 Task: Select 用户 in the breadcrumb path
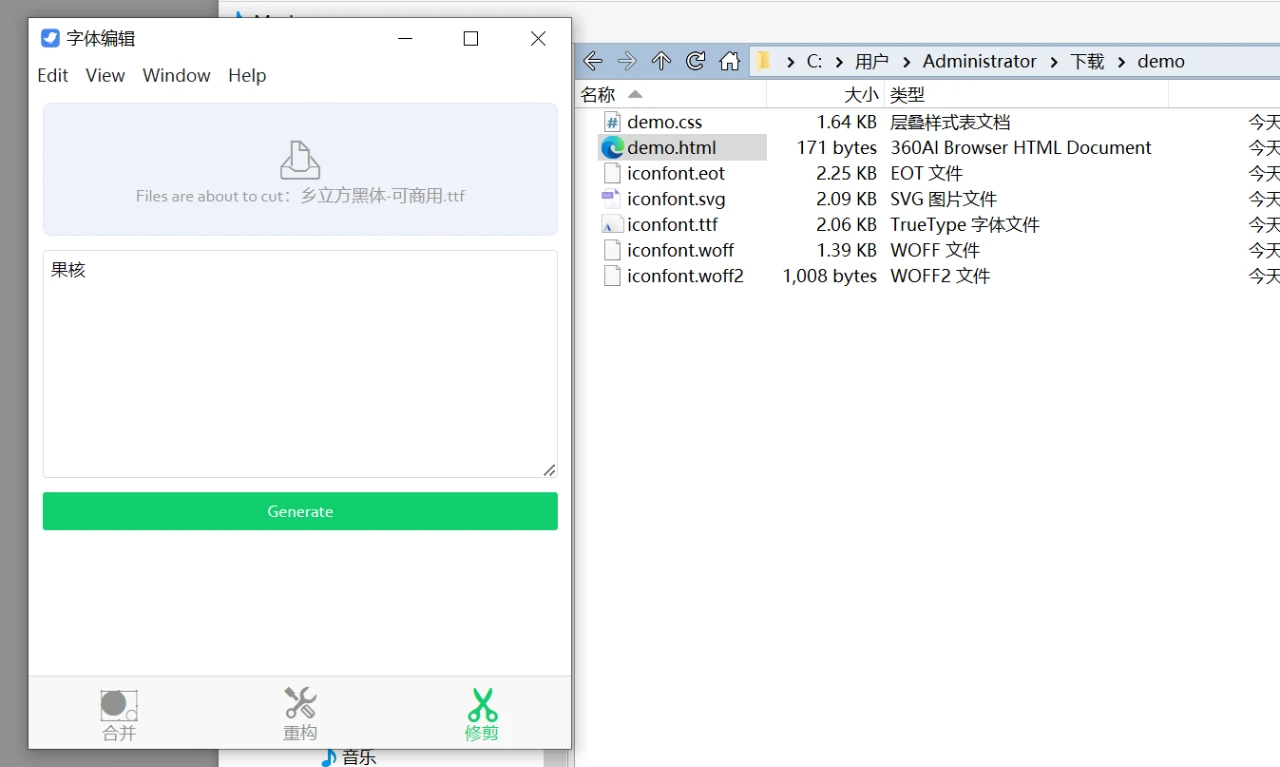click(872, 61)
